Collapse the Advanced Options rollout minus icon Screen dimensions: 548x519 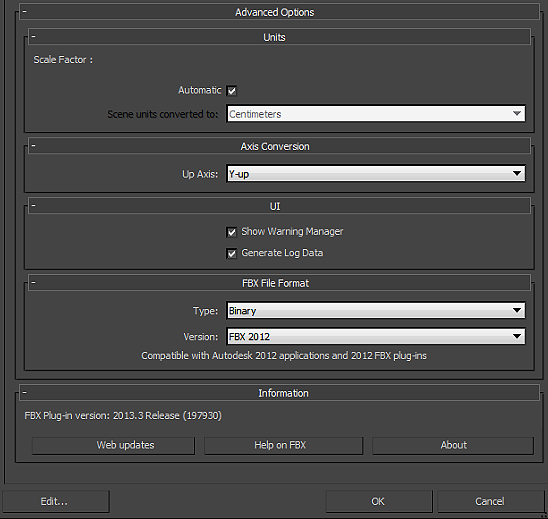pos(24,12)
